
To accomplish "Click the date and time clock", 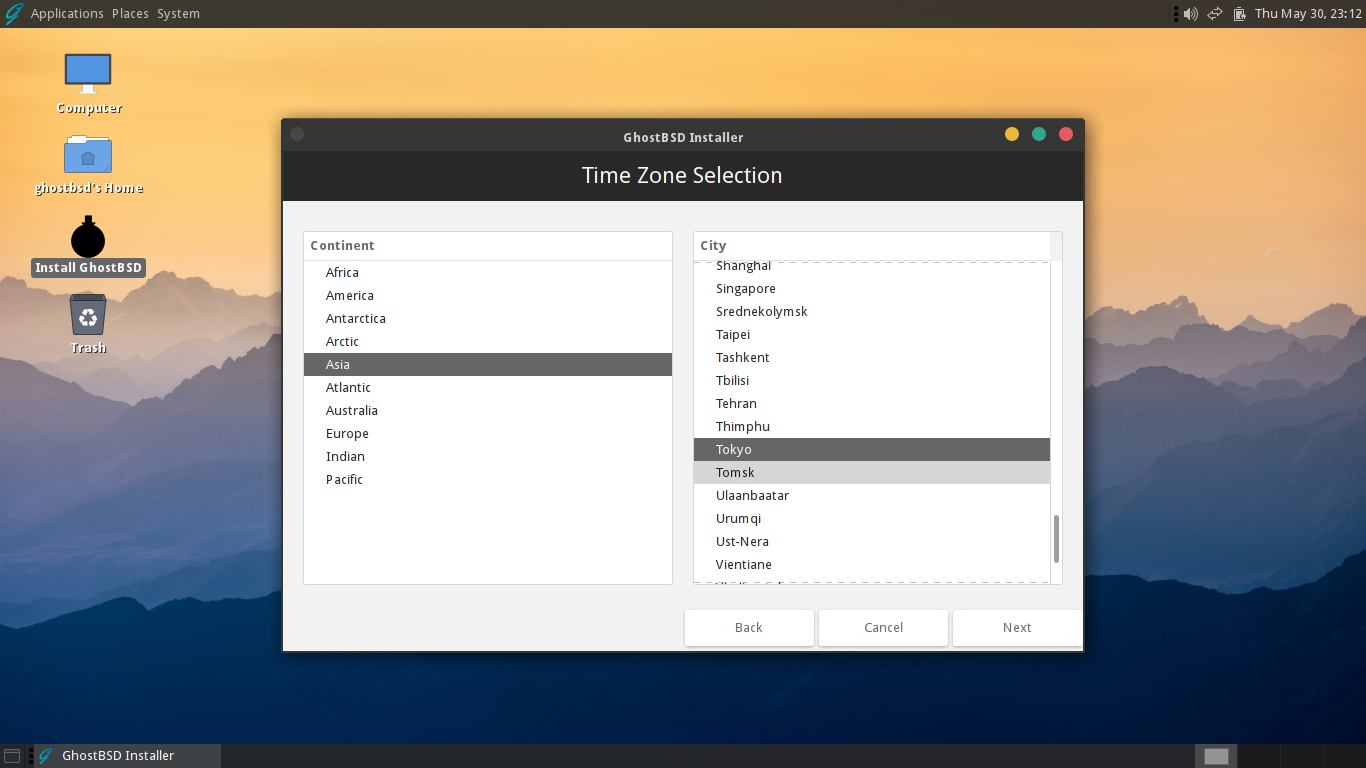I will [x=1309, y=14].
